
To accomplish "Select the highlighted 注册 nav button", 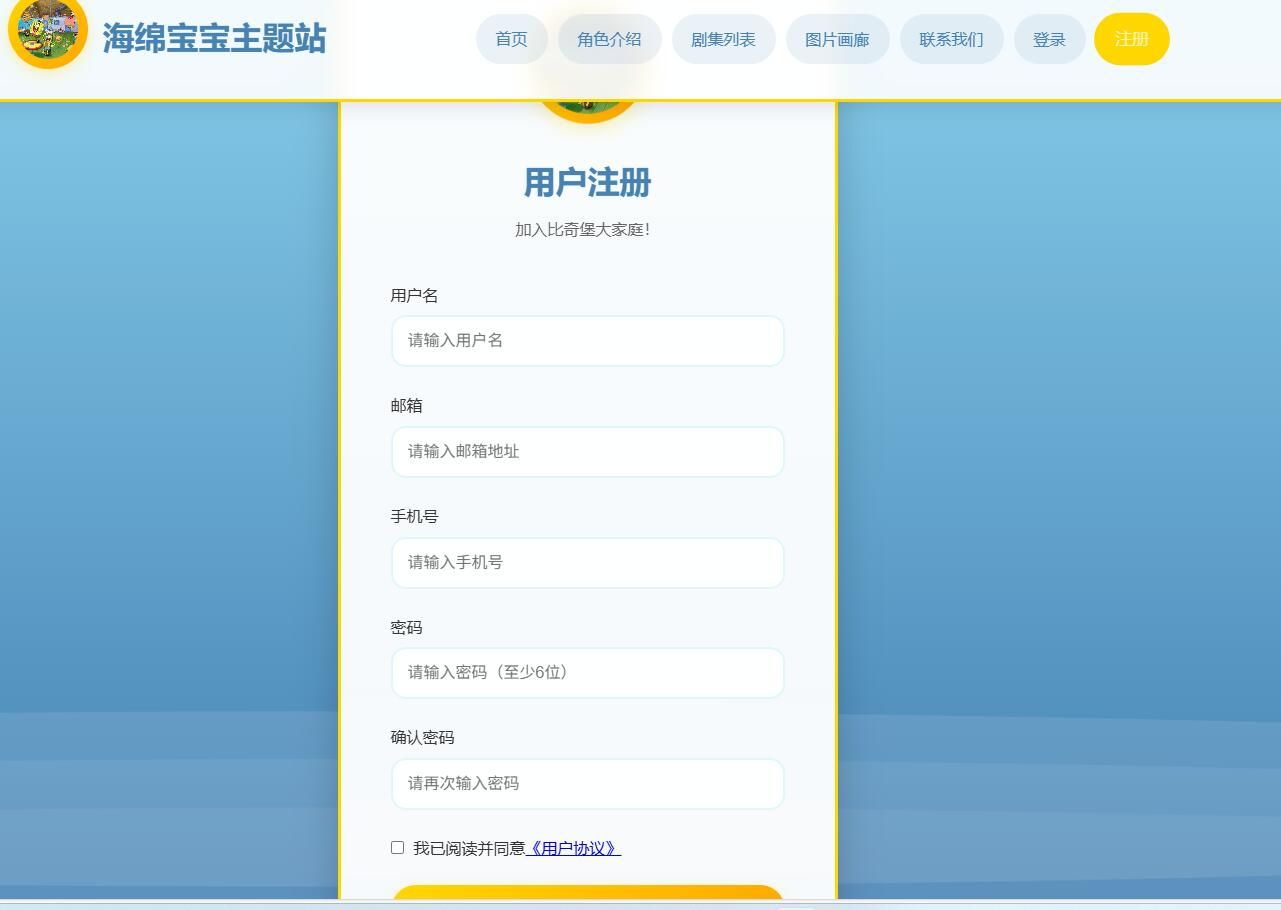I will [1131, 39].
